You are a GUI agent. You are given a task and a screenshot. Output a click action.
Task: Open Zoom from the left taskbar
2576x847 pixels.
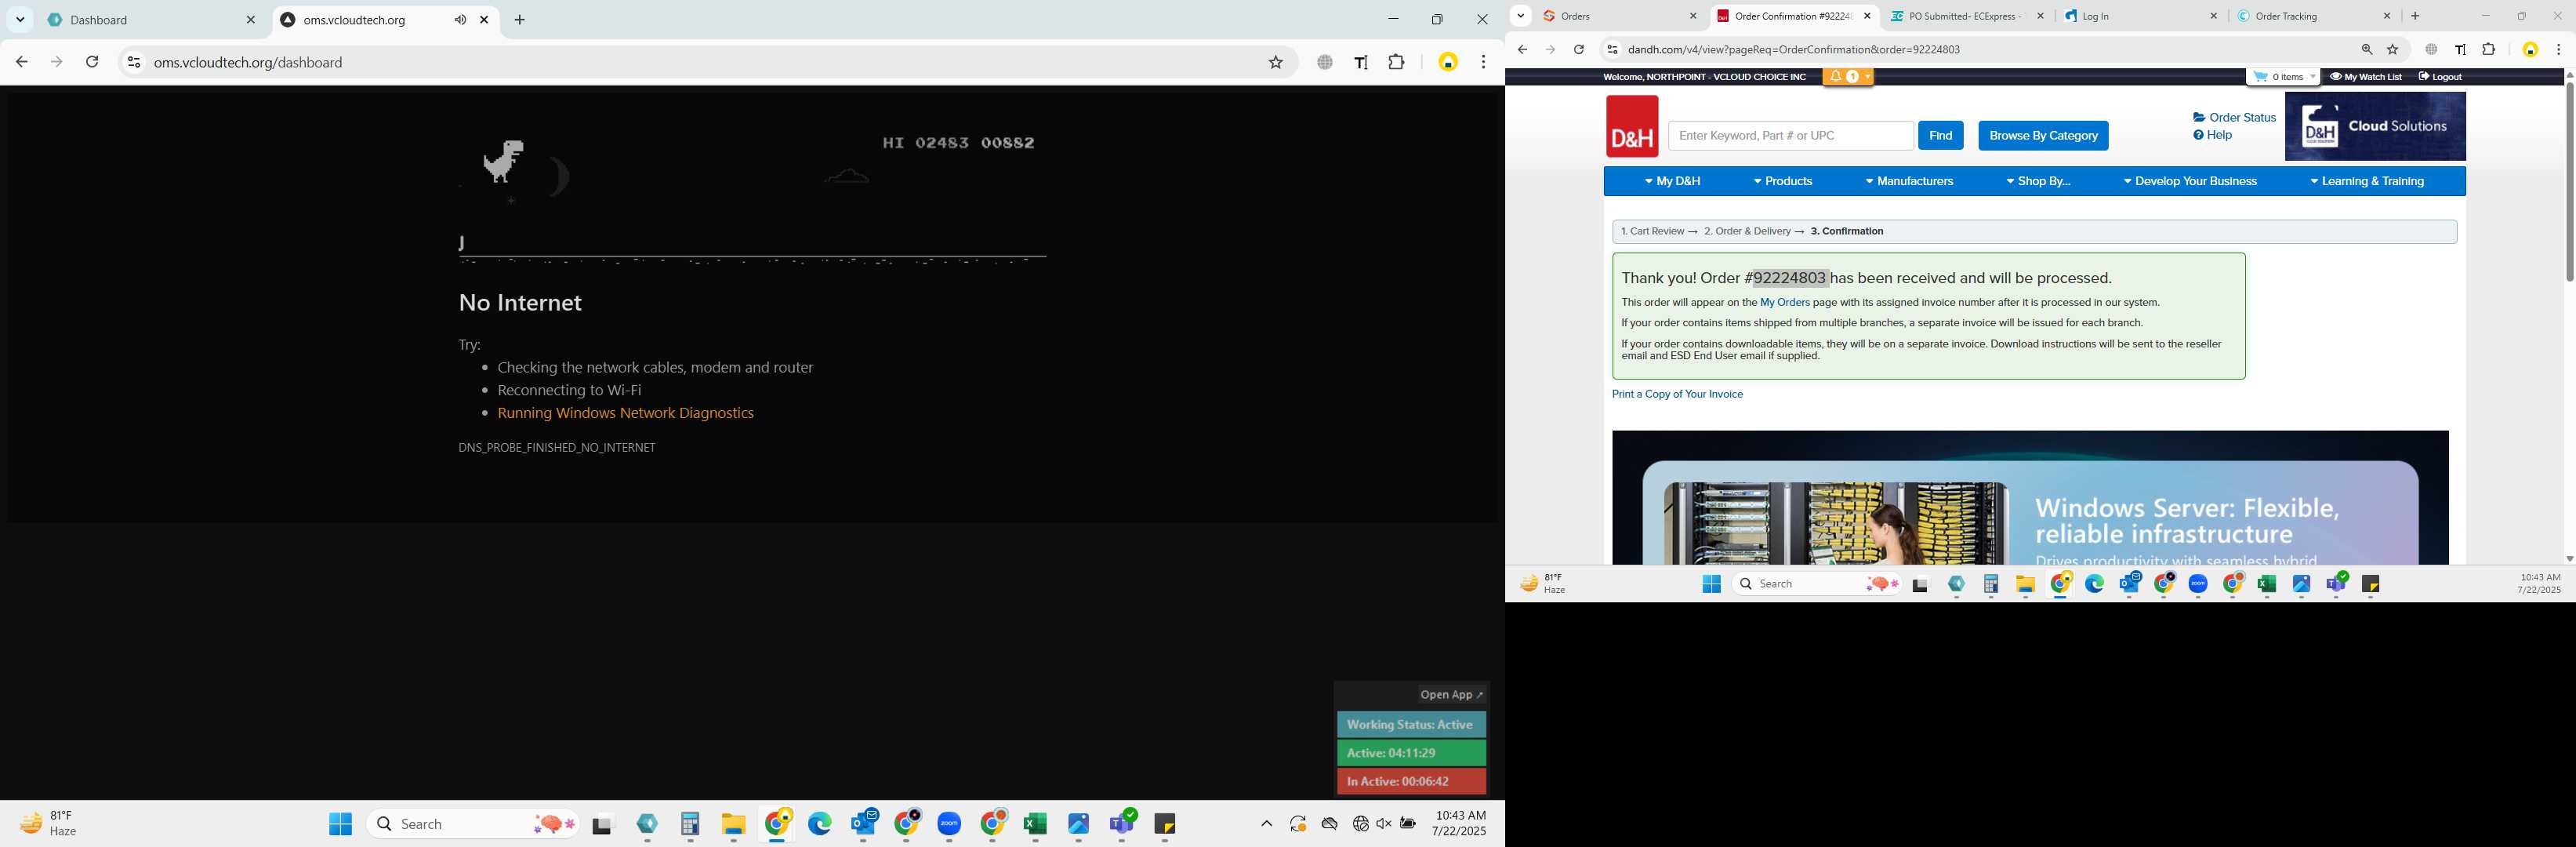(950, 824)
